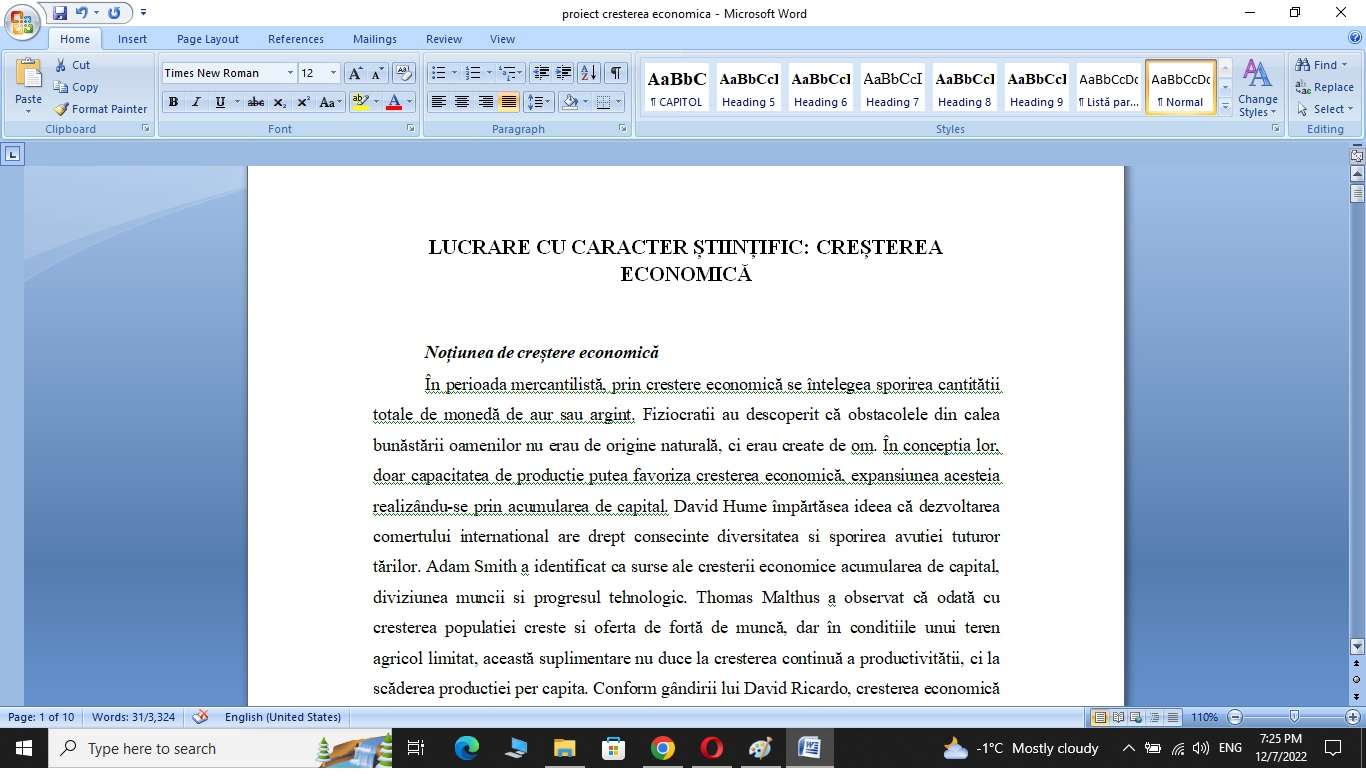Open the References tab

tap(295, 39)
